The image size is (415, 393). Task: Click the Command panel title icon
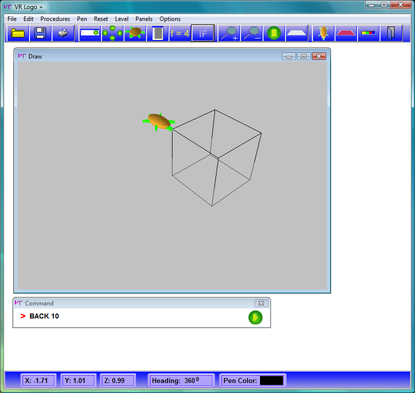[18, 303]
